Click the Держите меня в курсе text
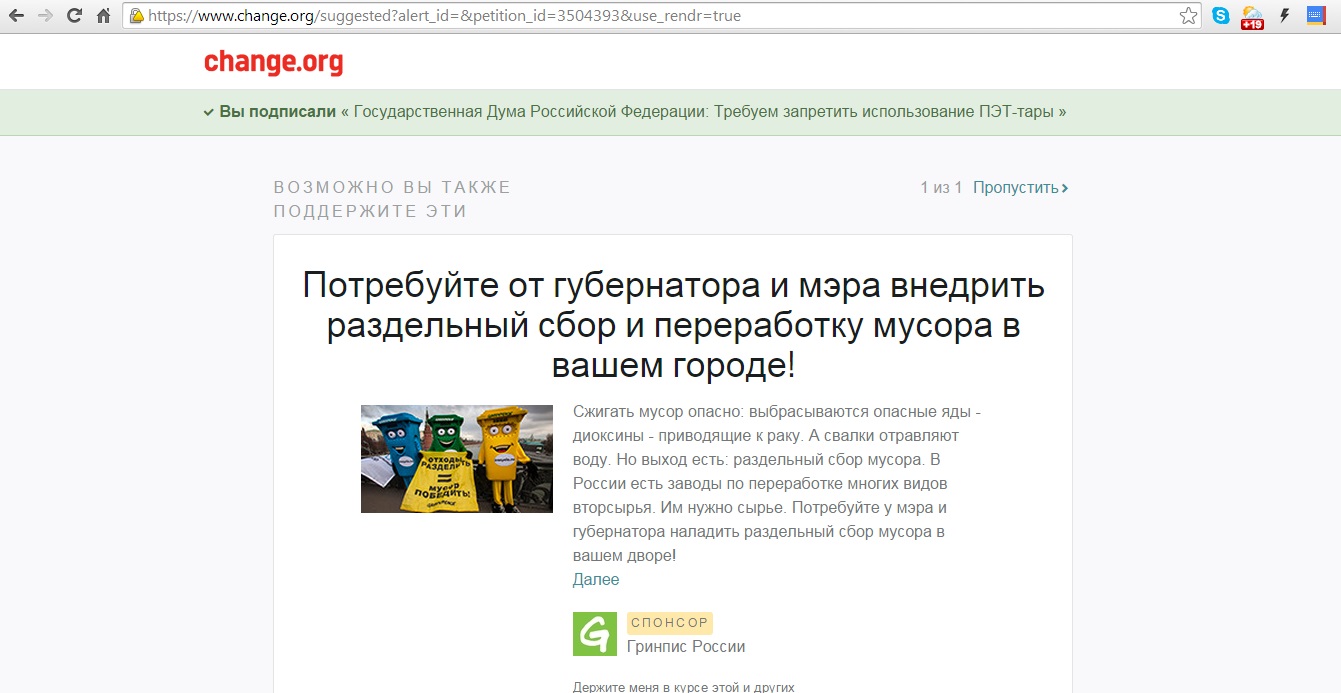Image resolution: width=1341 pixels, height=693 pixels. point(683,687)
